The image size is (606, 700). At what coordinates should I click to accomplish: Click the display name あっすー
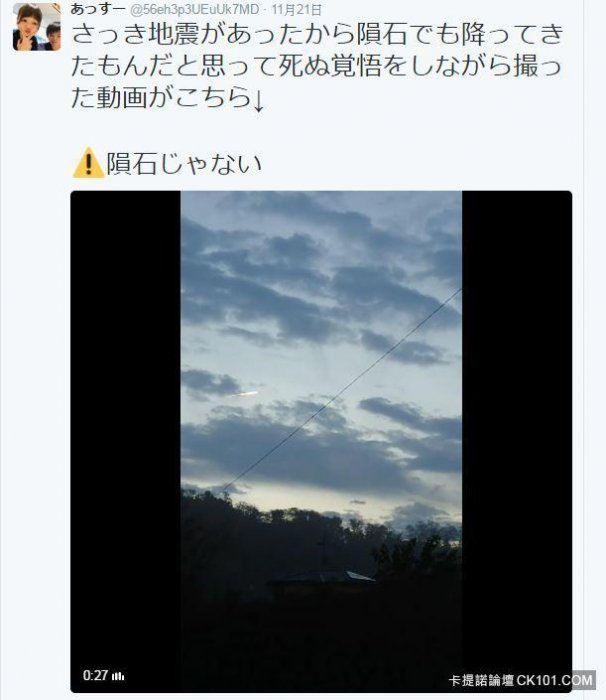97,8
